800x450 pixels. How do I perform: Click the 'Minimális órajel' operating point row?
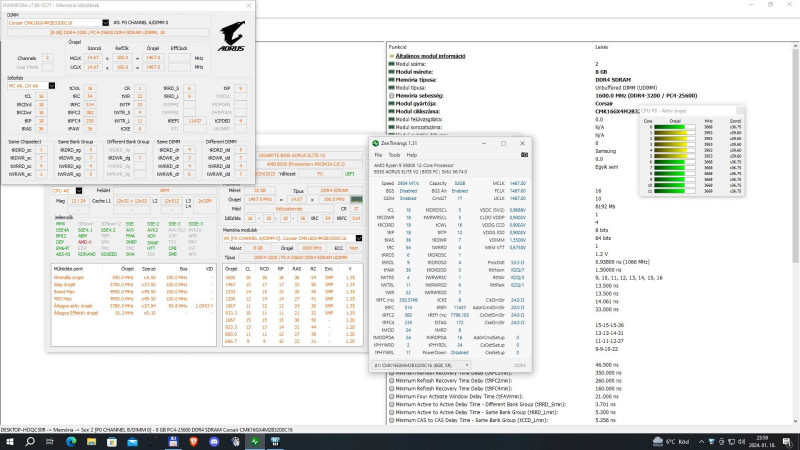133,278
